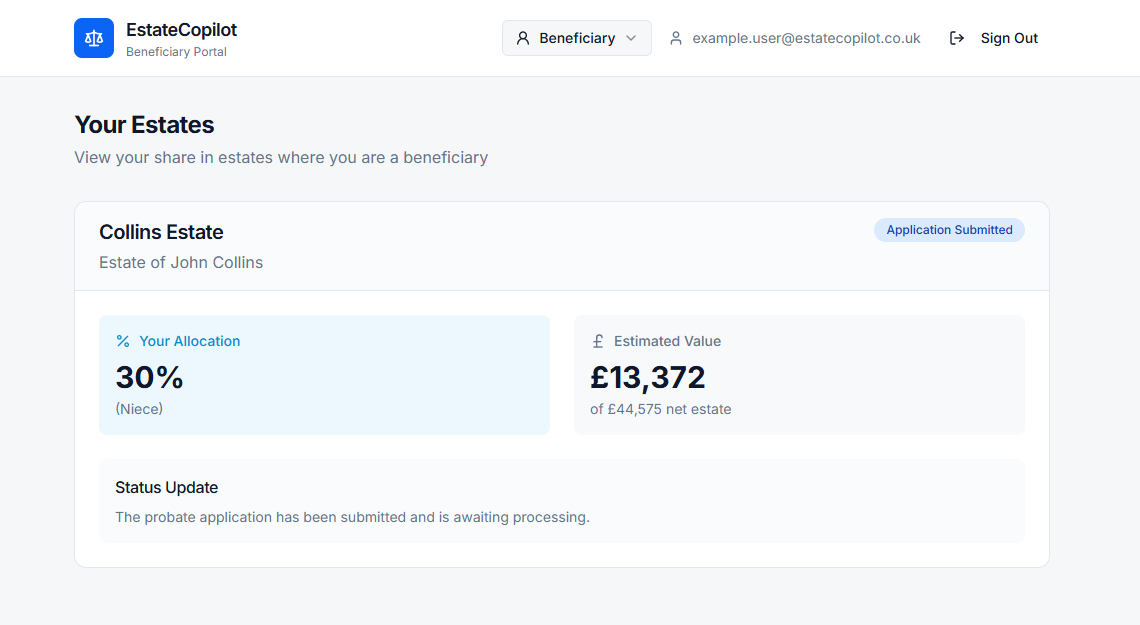Click the pound sterling icon on Estimated Value card
1140x625 pixels.
click(598, 341)
